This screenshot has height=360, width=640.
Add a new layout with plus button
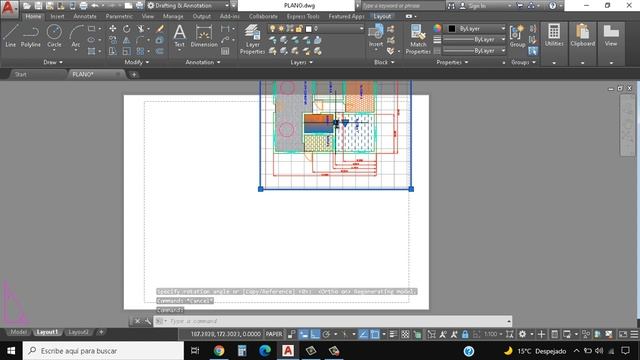click(101, 332)
